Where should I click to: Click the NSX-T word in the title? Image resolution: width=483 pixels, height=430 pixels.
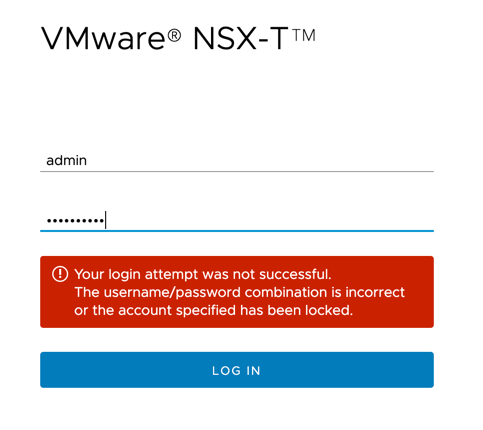[240, 38]
